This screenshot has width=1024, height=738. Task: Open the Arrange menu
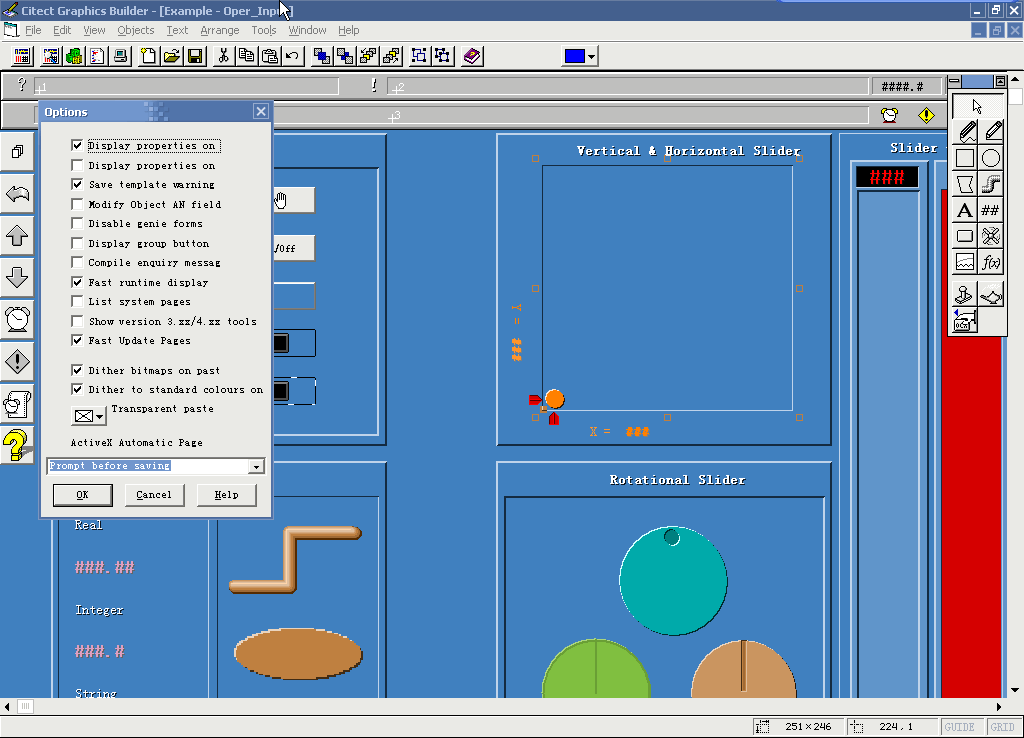(219, 30)
